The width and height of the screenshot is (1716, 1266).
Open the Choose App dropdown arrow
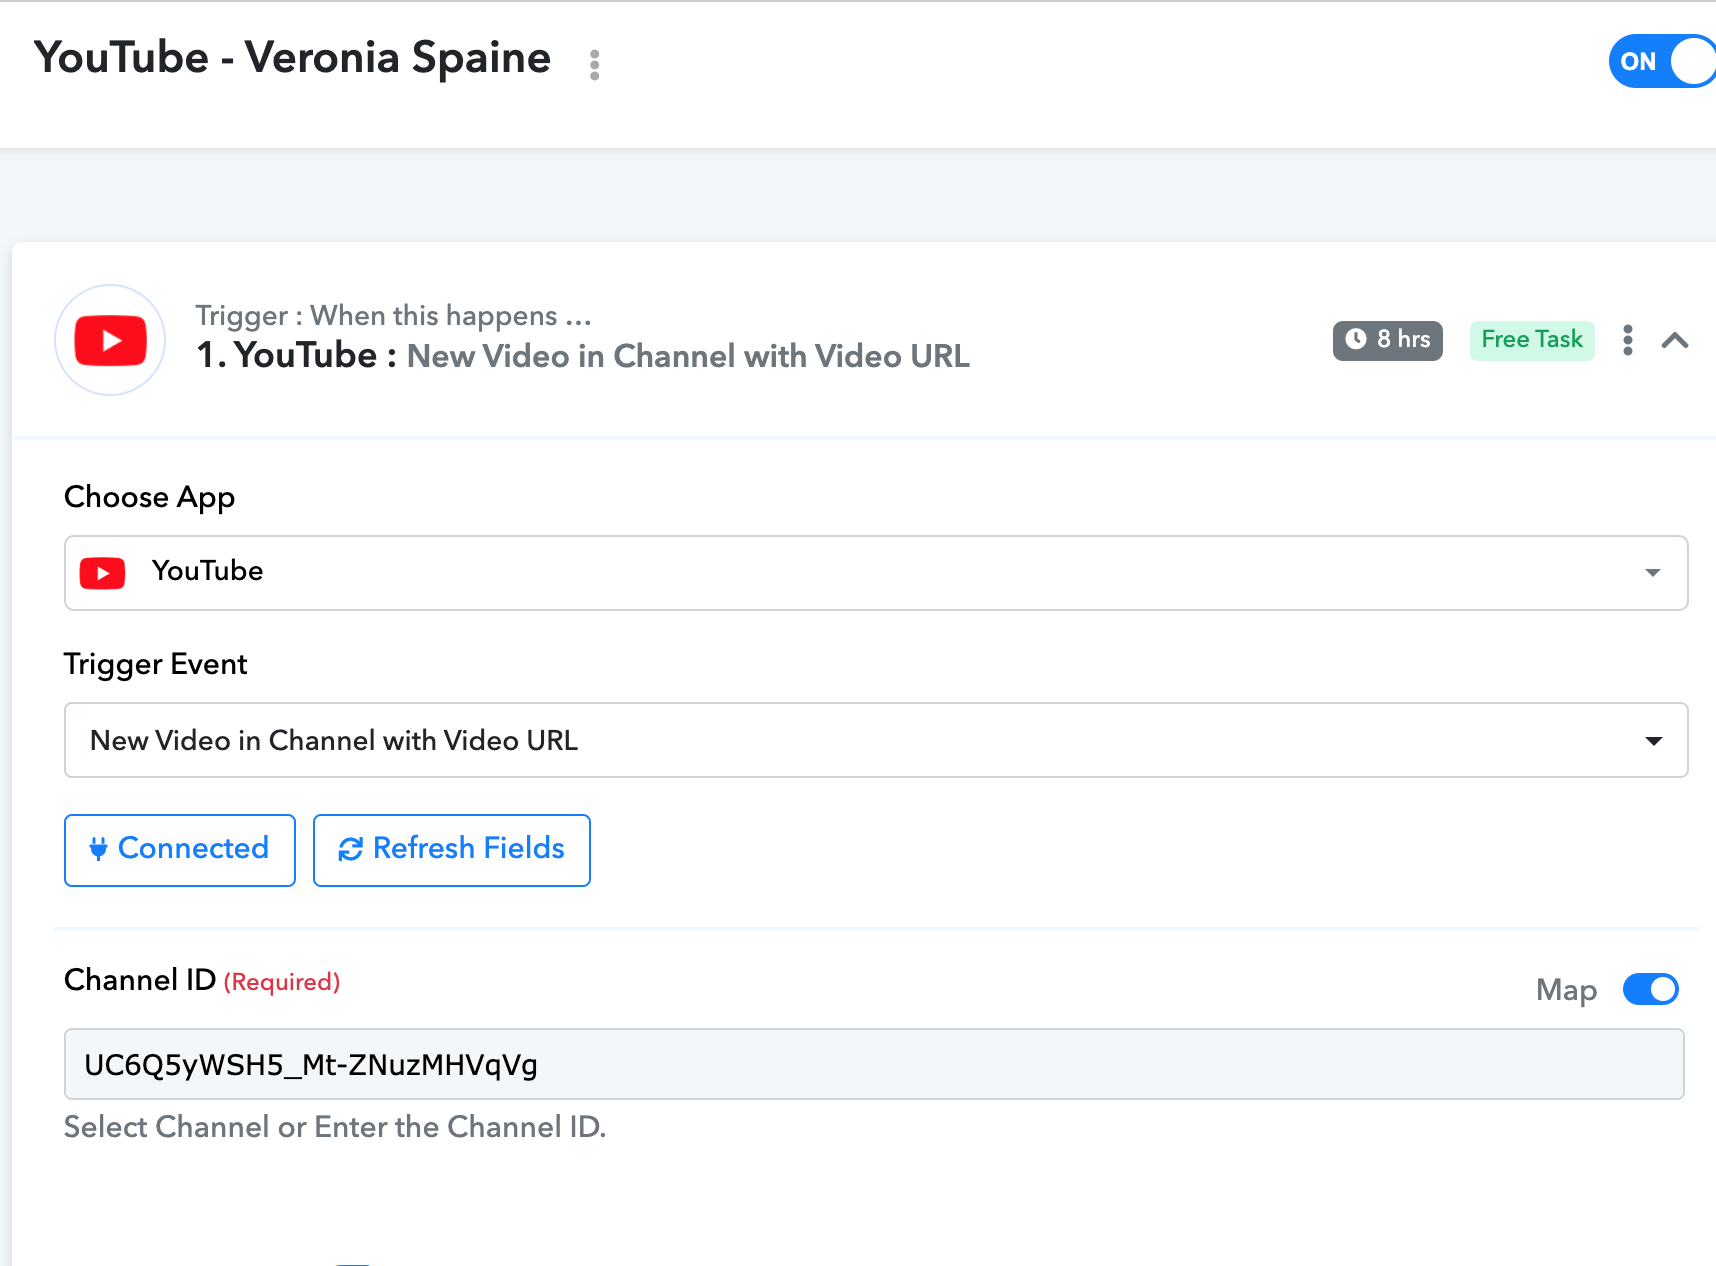click(1653, 573)
